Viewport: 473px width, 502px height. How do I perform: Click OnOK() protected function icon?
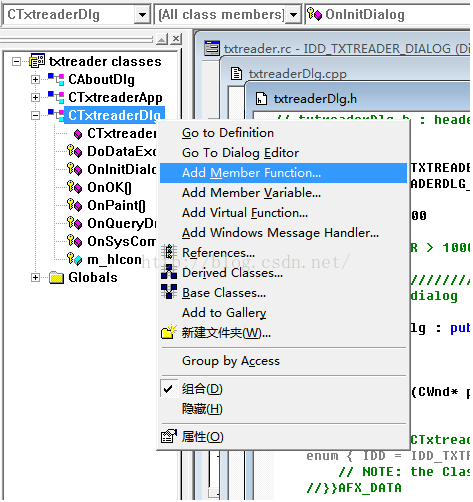(74, 187)
